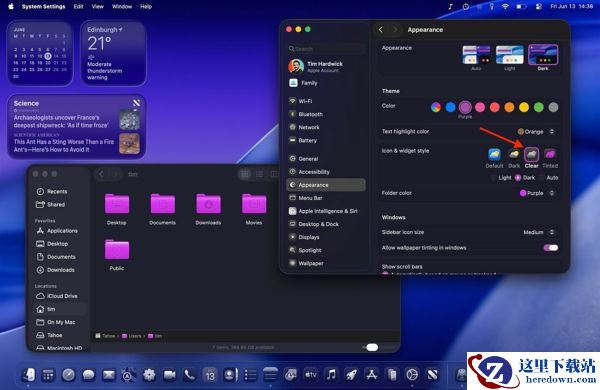
Task: Open the Downloads folder in Finder
Action: click(x=208, y=209)
